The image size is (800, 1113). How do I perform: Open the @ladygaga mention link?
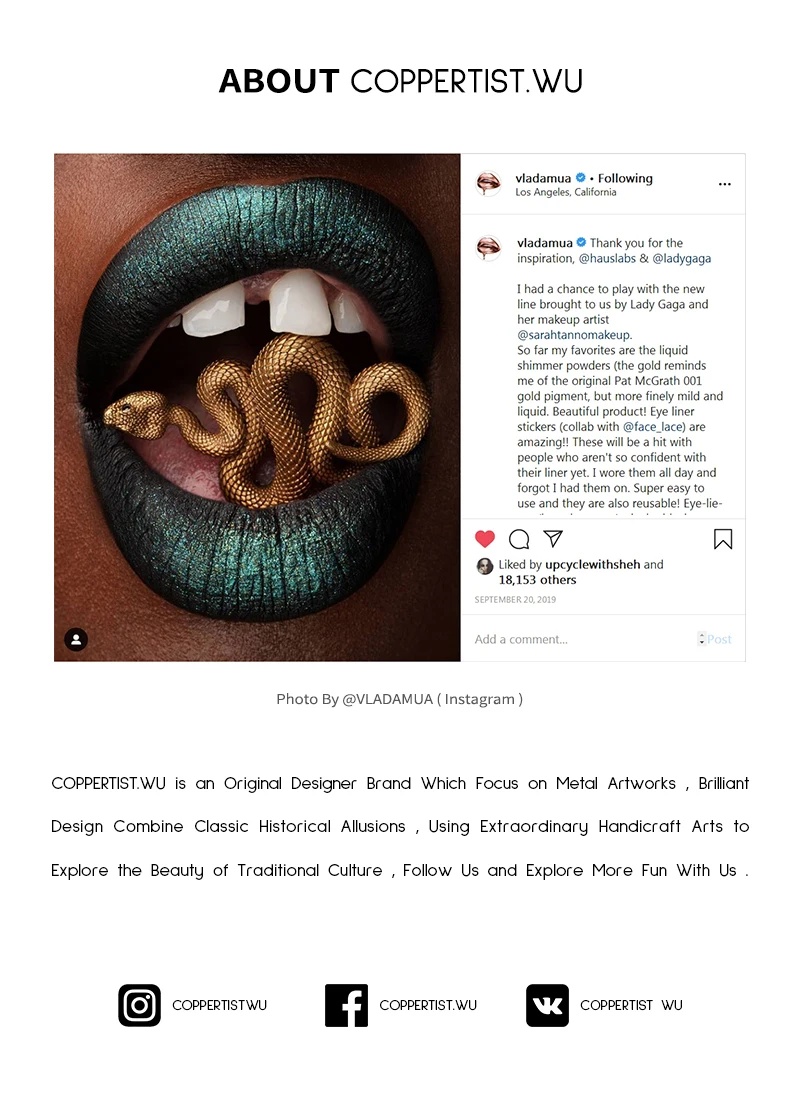[681, 258]
